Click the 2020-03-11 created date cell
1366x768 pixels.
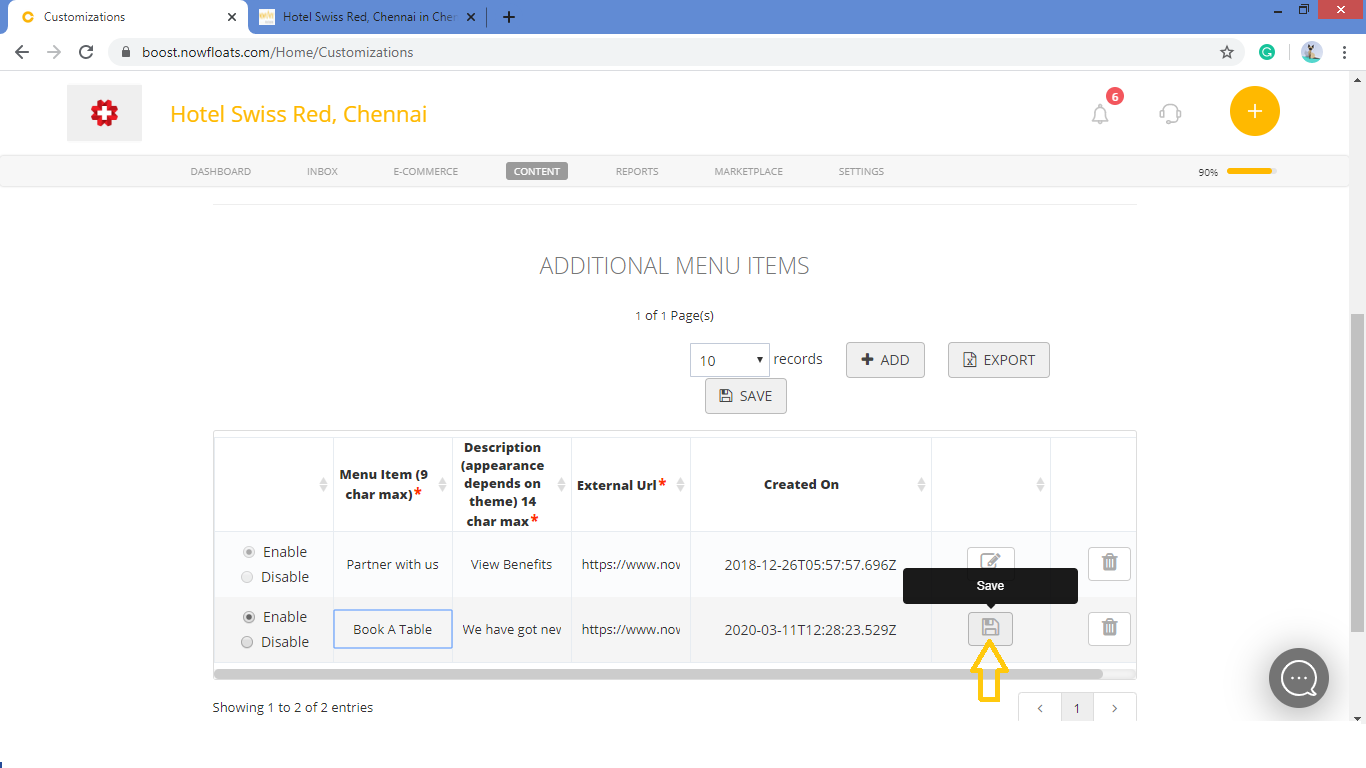click(810, 629)
